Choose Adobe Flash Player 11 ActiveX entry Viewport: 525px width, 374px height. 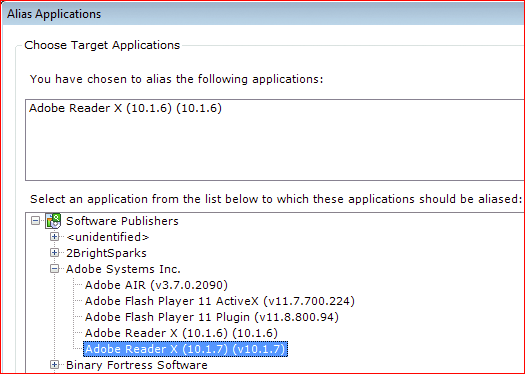click(x=220, y=301)
